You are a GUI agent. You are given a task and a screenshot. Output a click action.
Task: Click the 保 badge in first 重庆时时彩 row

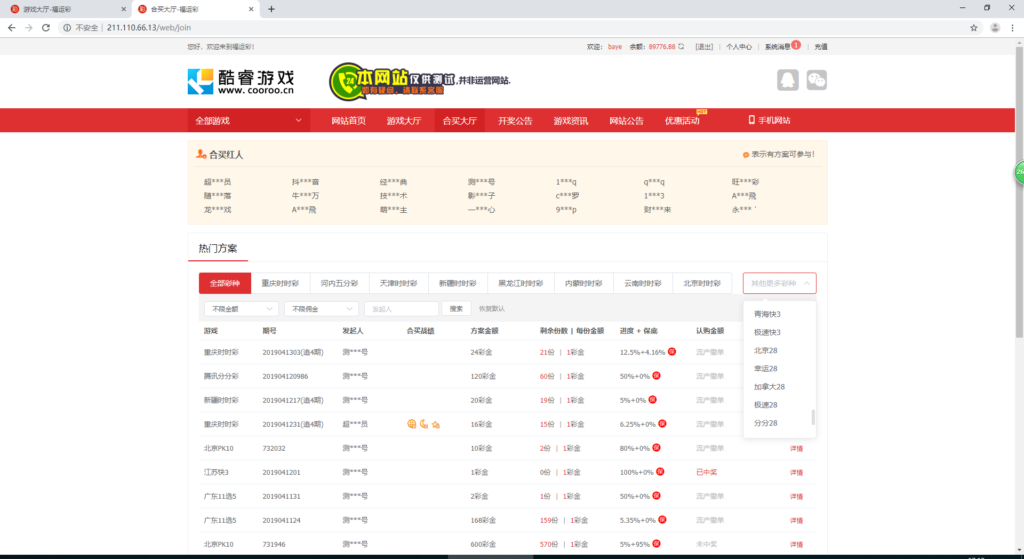pos(673,352)
